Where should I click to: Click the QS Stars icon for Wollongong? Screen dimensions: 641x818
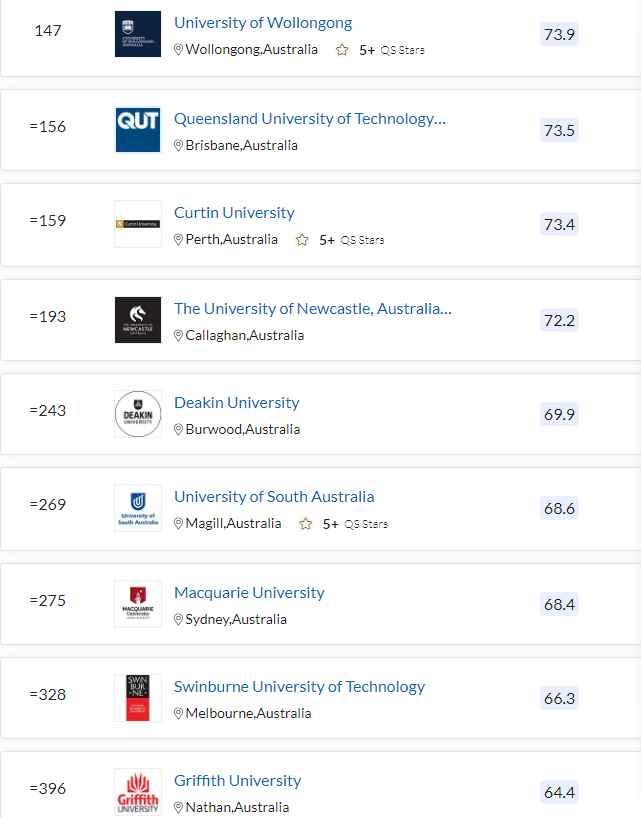pyautogui.click(x=342, y=50)
